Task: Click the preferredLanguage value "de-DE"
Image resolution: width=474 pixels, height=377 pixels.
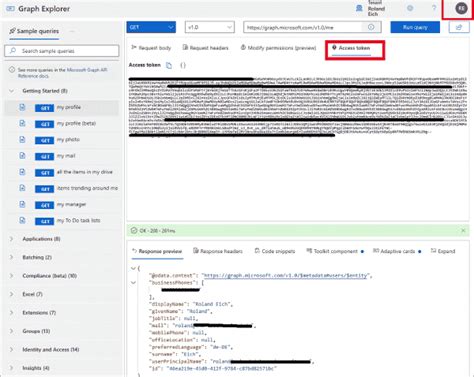Action: coord(220,347)
